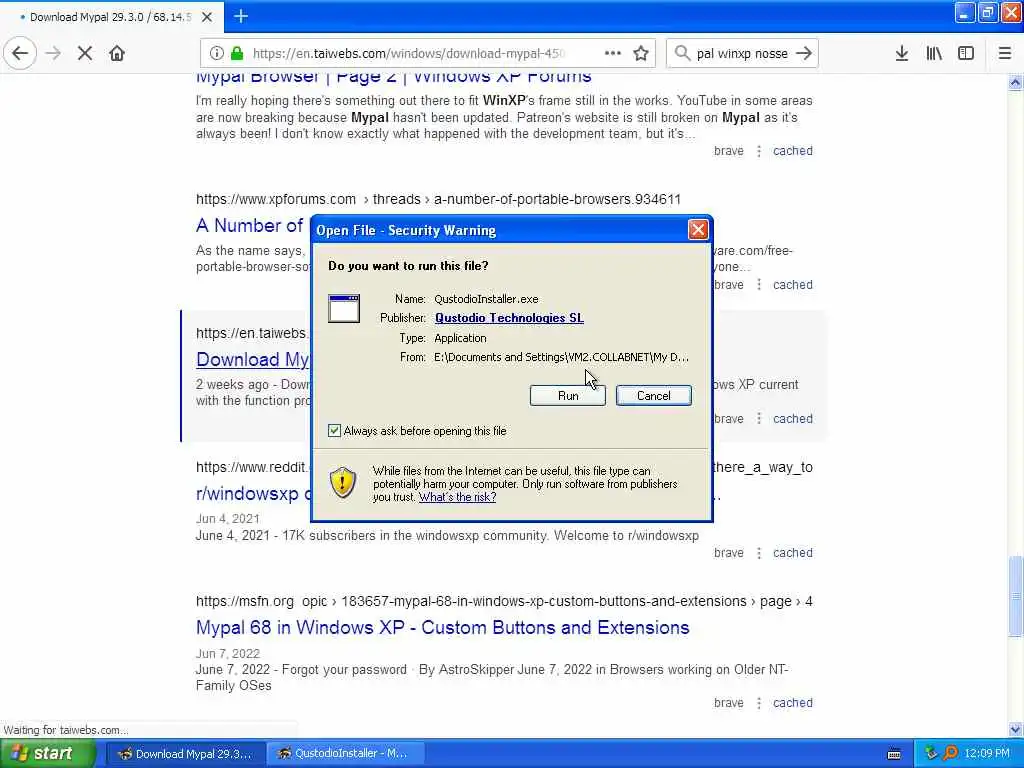Image resolution: width=1024 pixels, height=768 pixels.
Task: Click the search box with 'pal winxp nosse'
Action: tap(742, 54)
